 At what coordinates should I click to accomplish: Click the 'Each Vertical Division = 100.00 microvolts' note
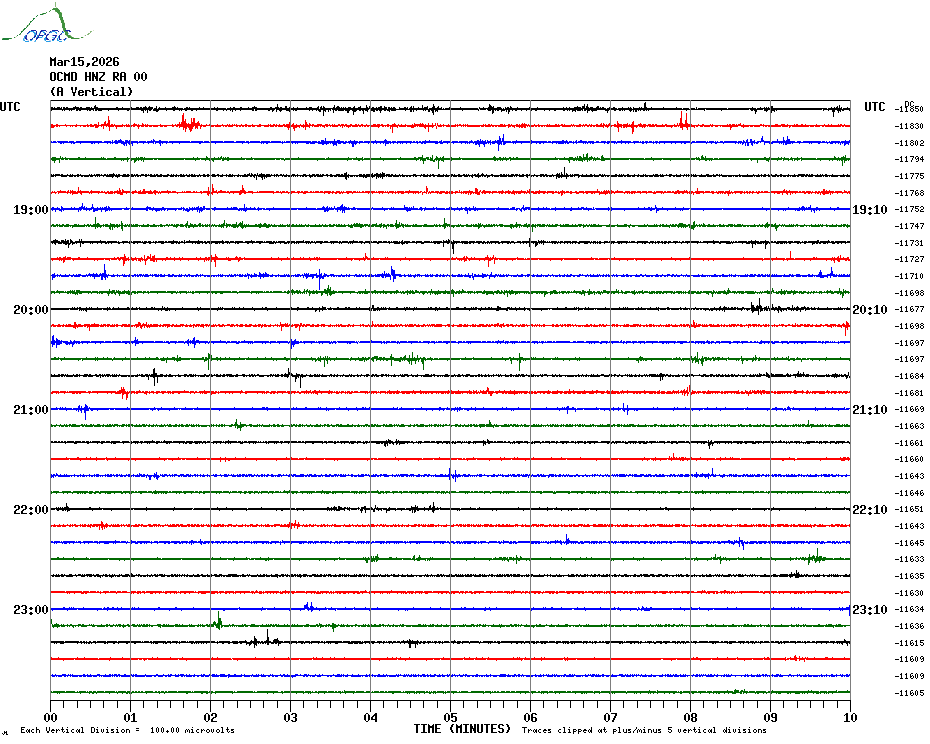click(x=128, y=730)
